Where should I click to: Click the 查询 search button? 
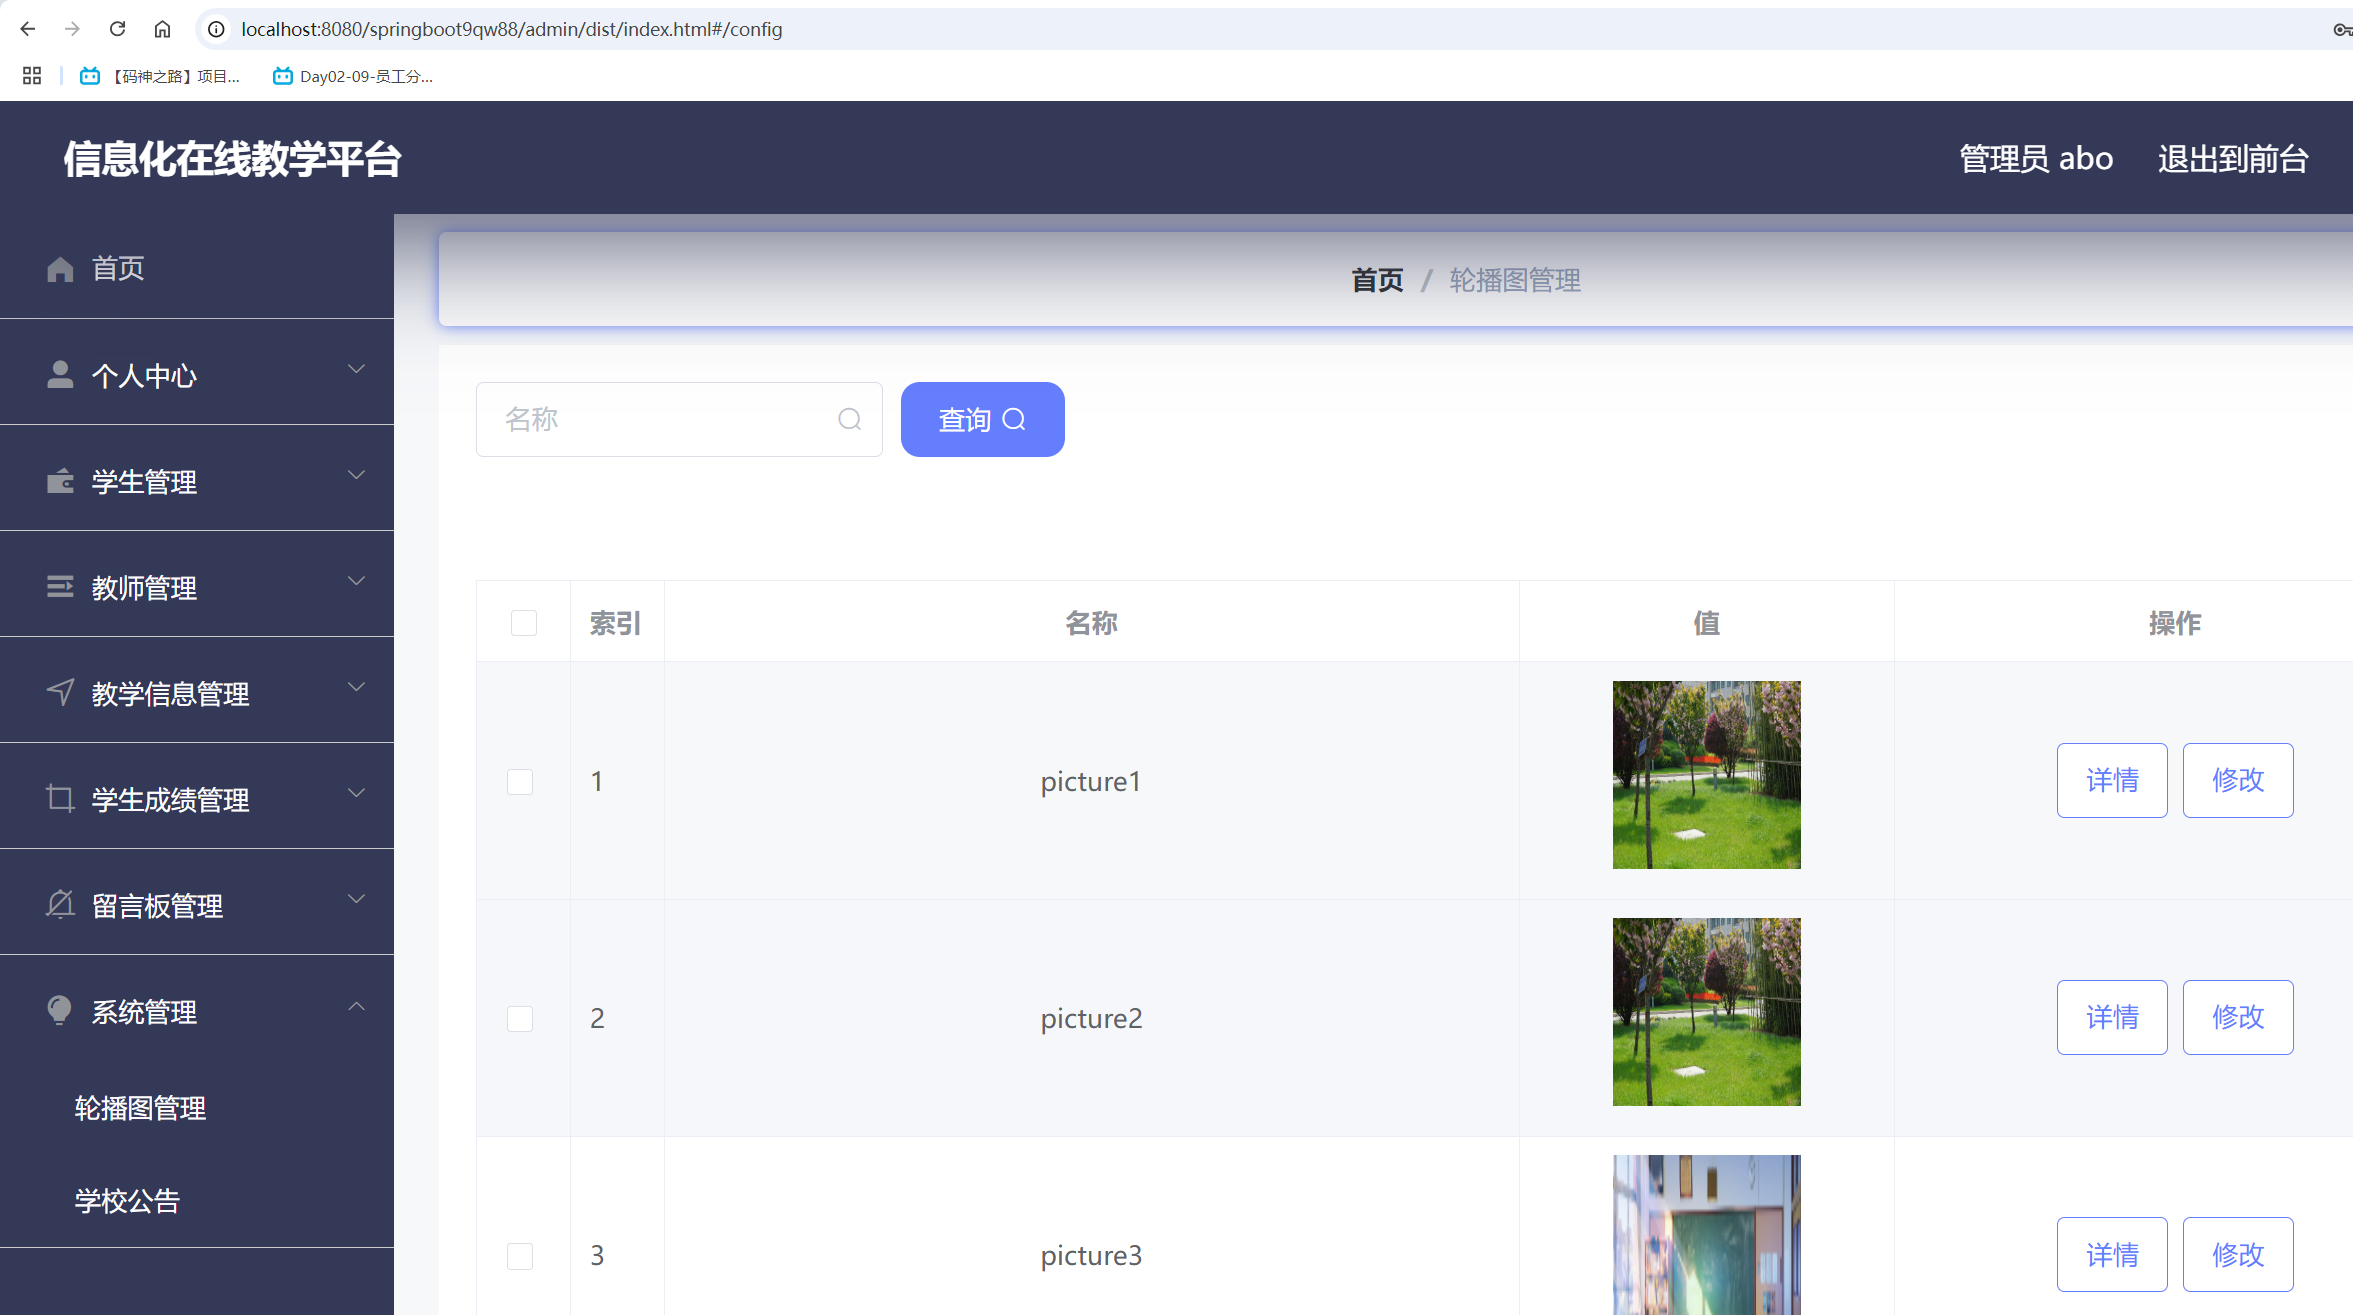(x=982, y=419)
